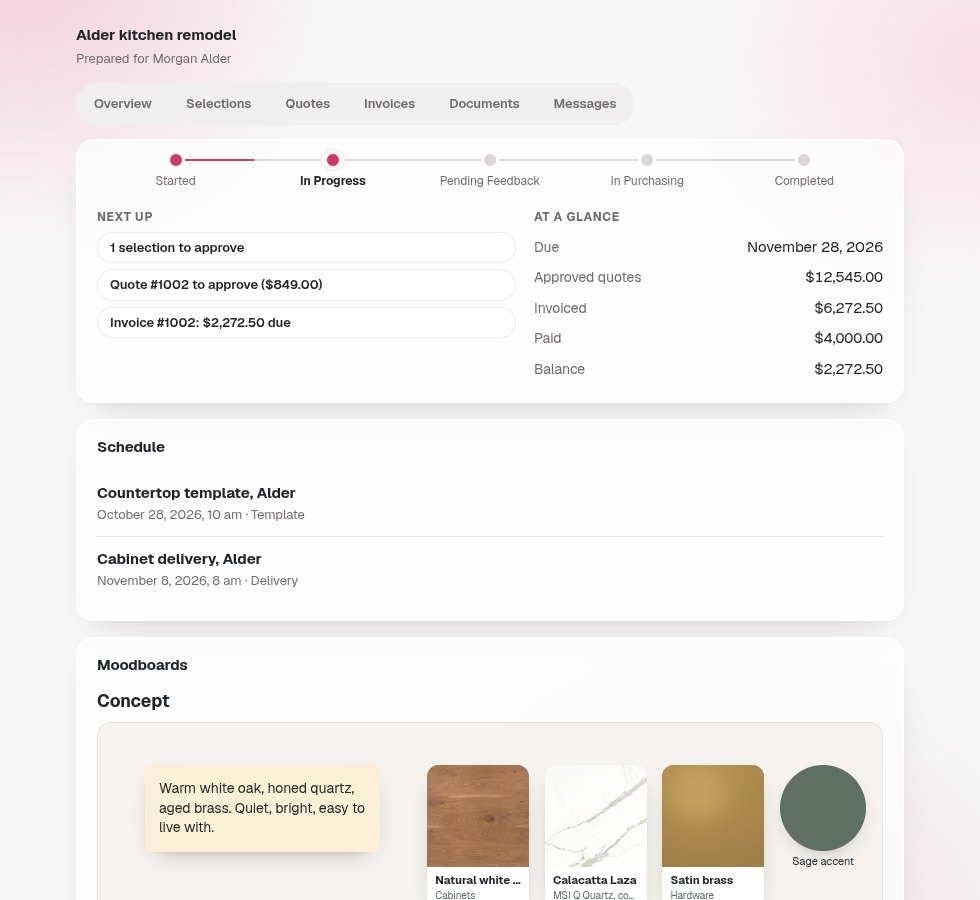The height and width of the screenshot is (900, 980).
Task: Open the Documents tab
Action: pyautogui.click(x=484, y=104)
